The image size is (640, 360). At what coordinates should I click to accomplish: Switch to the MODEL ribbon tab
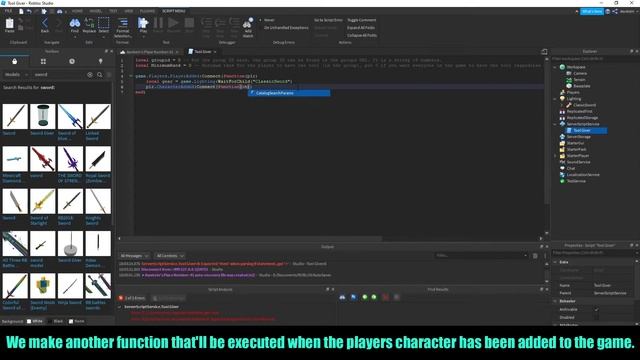tap(96, 11)
